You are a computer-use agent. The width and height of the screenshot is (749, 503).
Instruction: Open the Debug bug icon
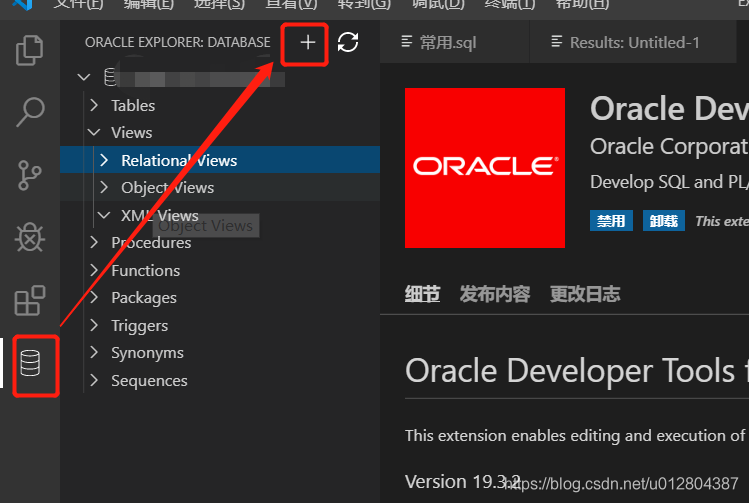[30, 237]
